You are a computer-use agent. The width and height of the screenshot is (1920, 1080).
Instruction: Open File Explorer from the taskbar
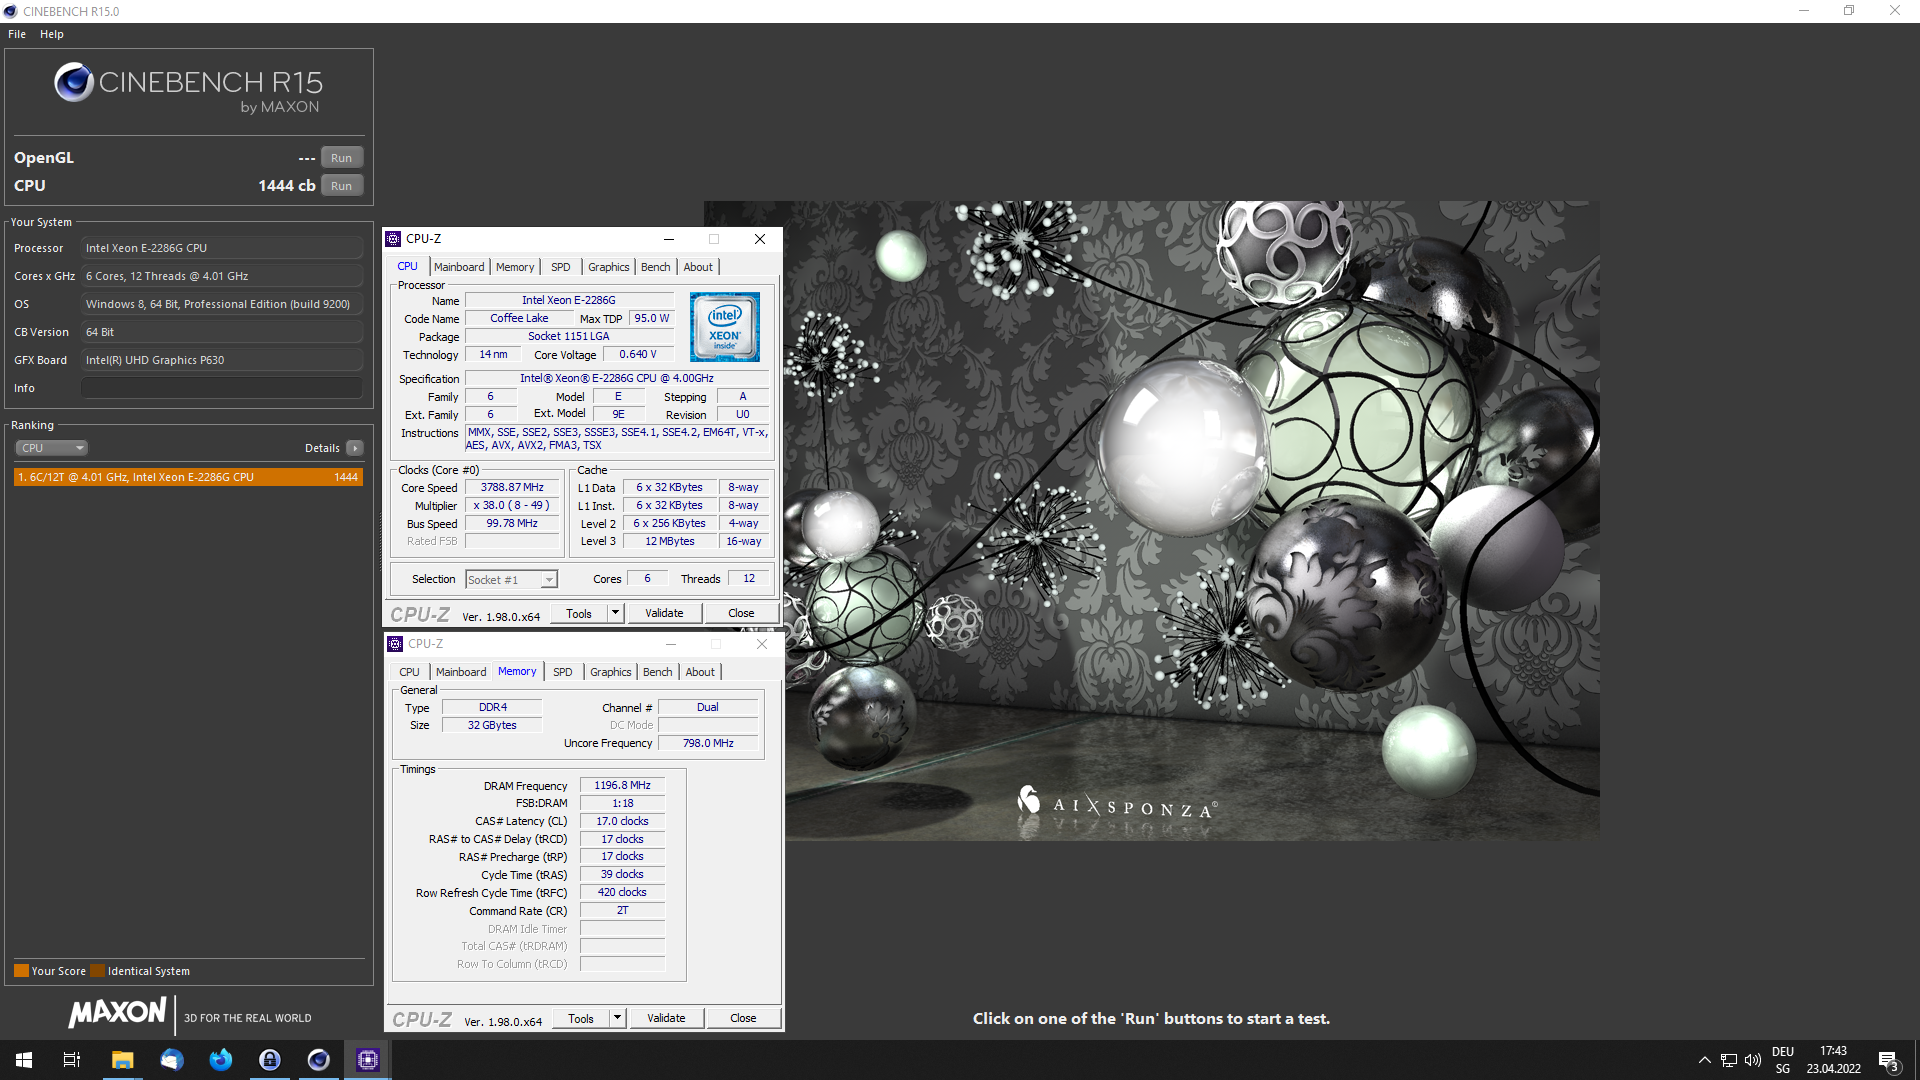click(x=122, y=1060)
